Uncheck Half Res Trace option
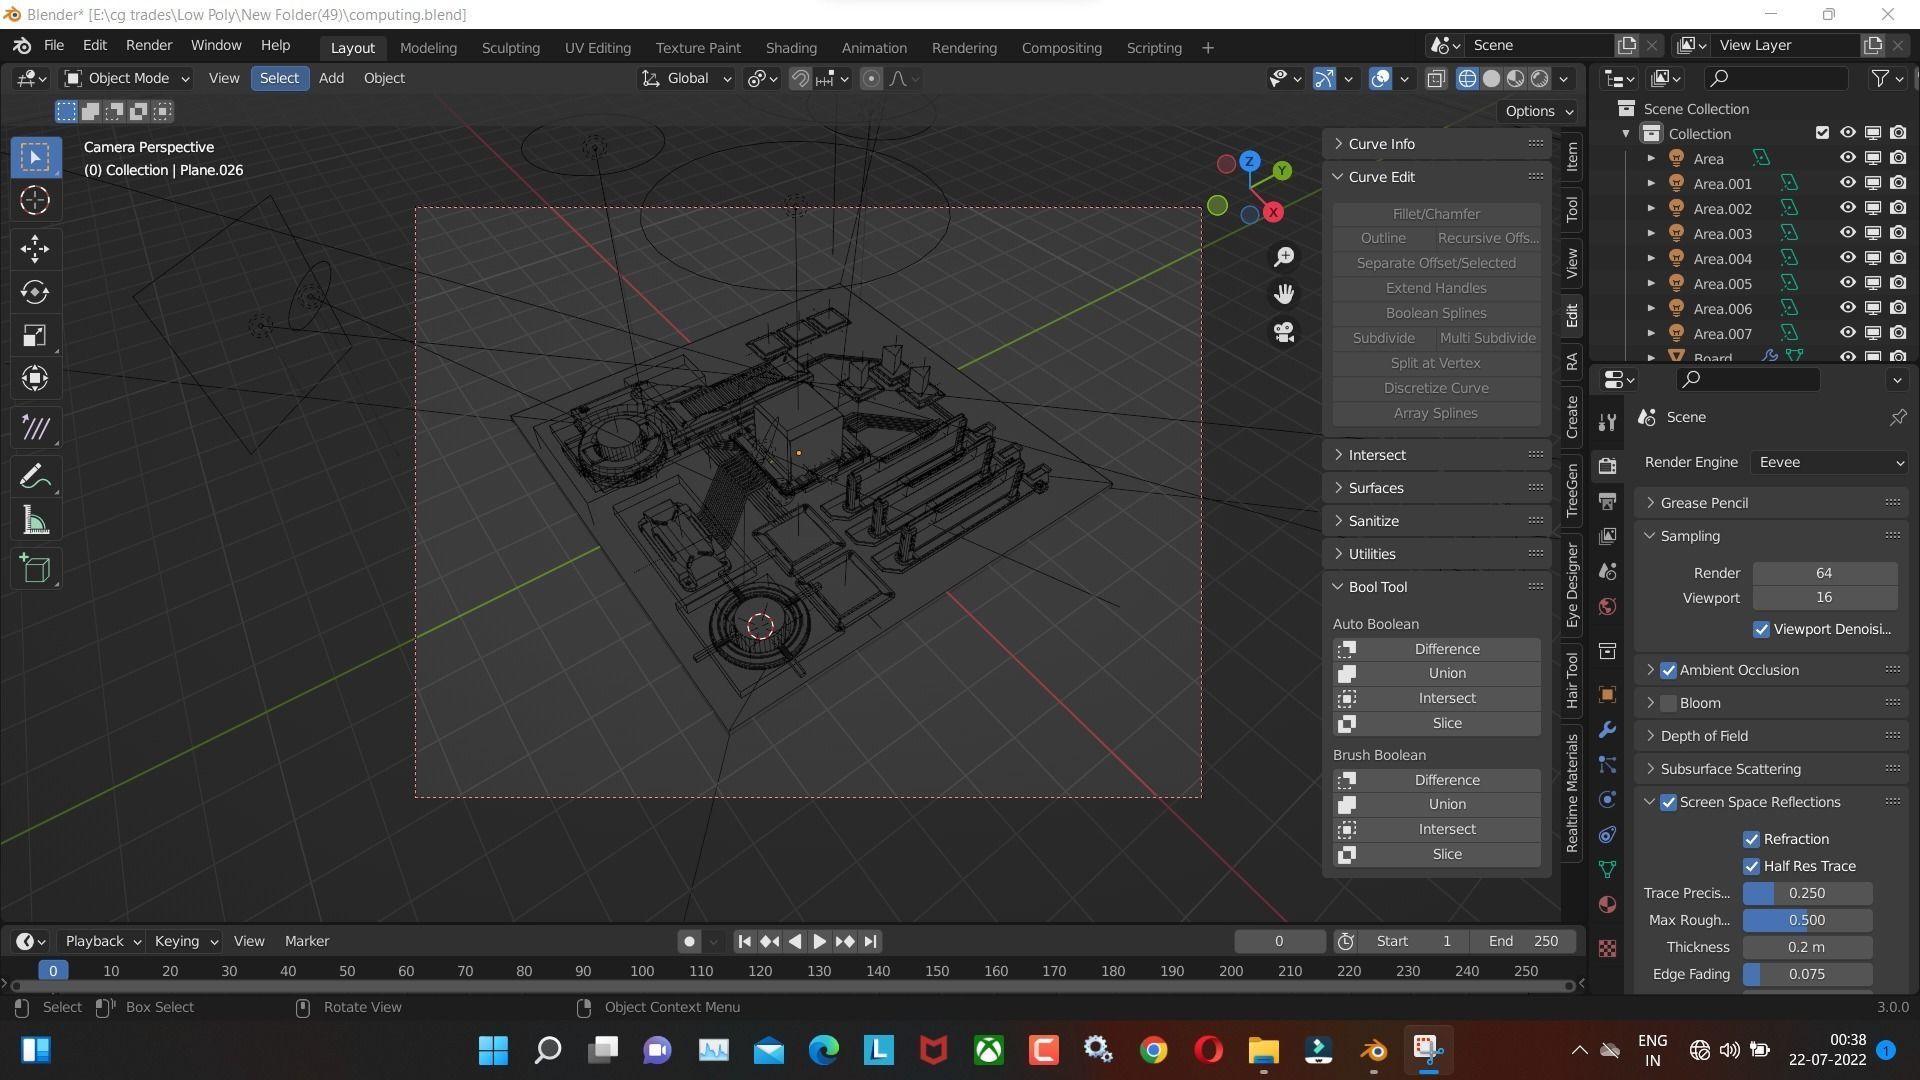The height and width of the screenshot is (1080, 1920). coord(1751,866)
